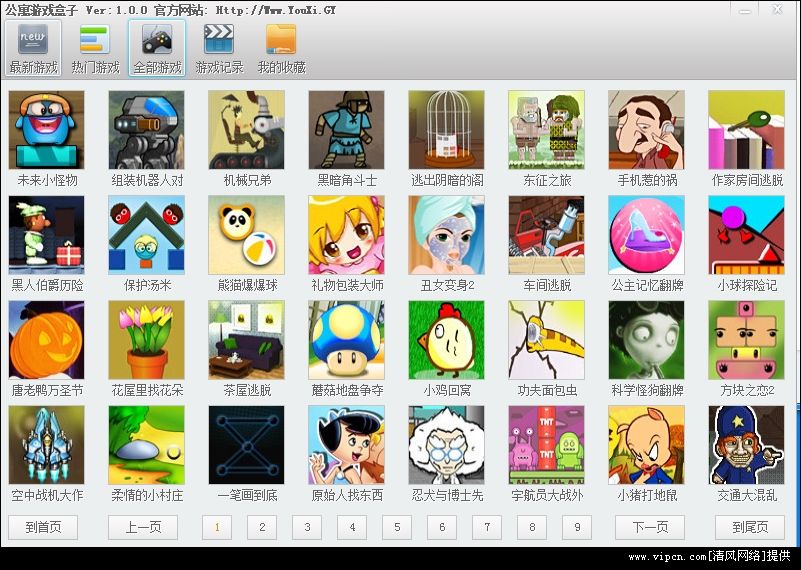Open the 机械兄弟 game icon
This screenshot has height=570, width=801.
tap(247, 129)
